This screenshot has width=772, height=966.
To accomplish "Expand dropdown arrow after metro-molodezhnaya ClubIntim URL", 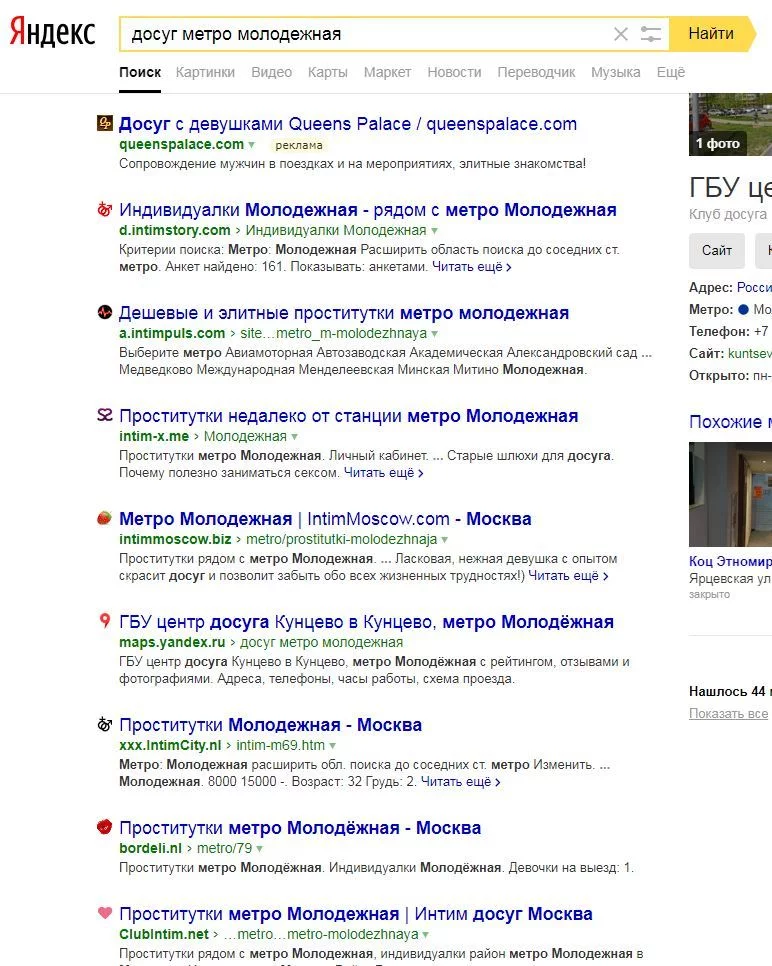I will coord(426,934).
